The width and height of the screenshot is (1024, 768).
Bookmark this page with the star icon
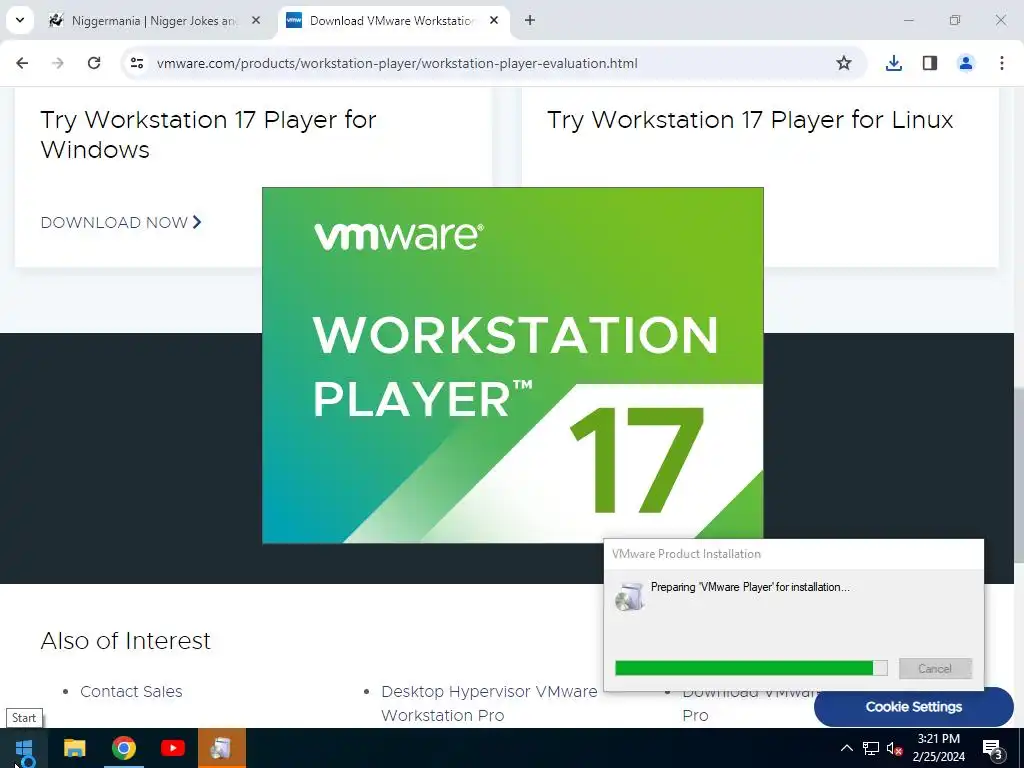[x=844, y=63]
